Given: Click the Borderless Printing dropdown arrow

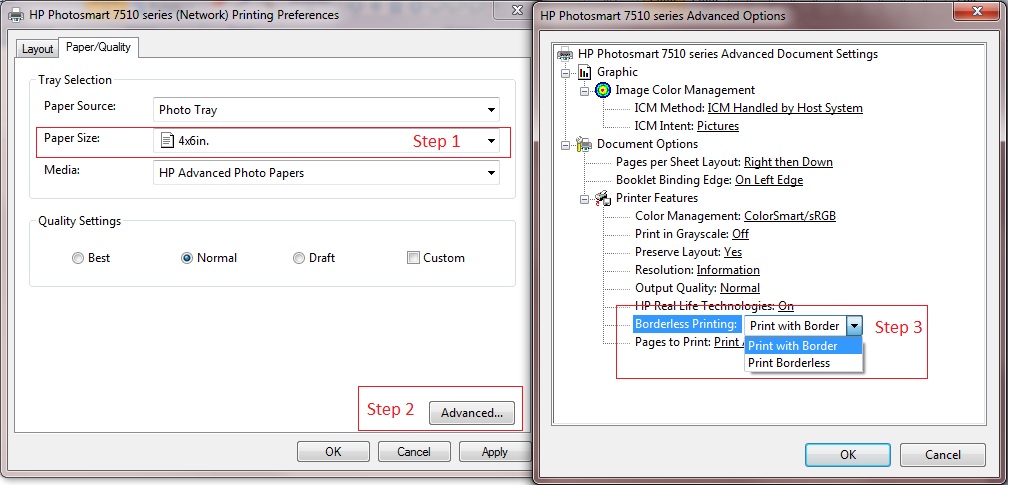Looking at the screenshot, I should pyautogui.click(x=854, y=326).
